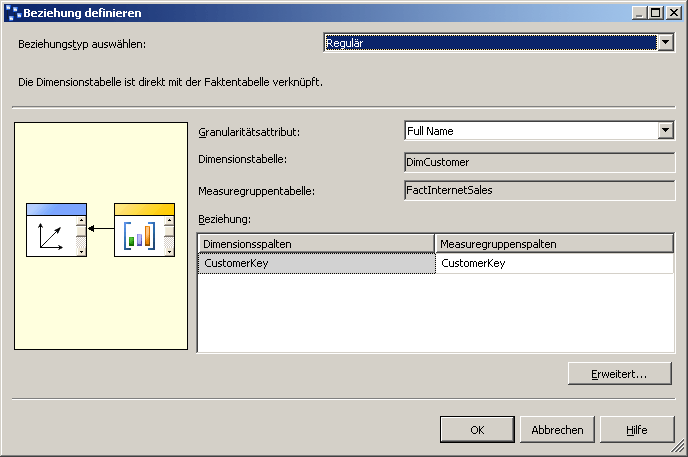
Task: Click the yellow measure group bar-chart icon
Action: (144, 230)
